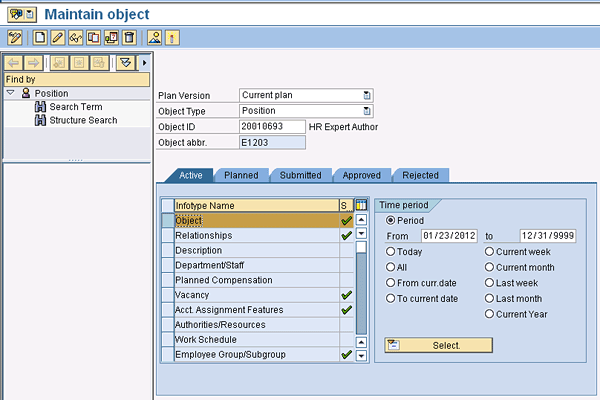600x400 pixels.
Task: Click the Delimit icon next to Copy
Action: tap(111, 38)
